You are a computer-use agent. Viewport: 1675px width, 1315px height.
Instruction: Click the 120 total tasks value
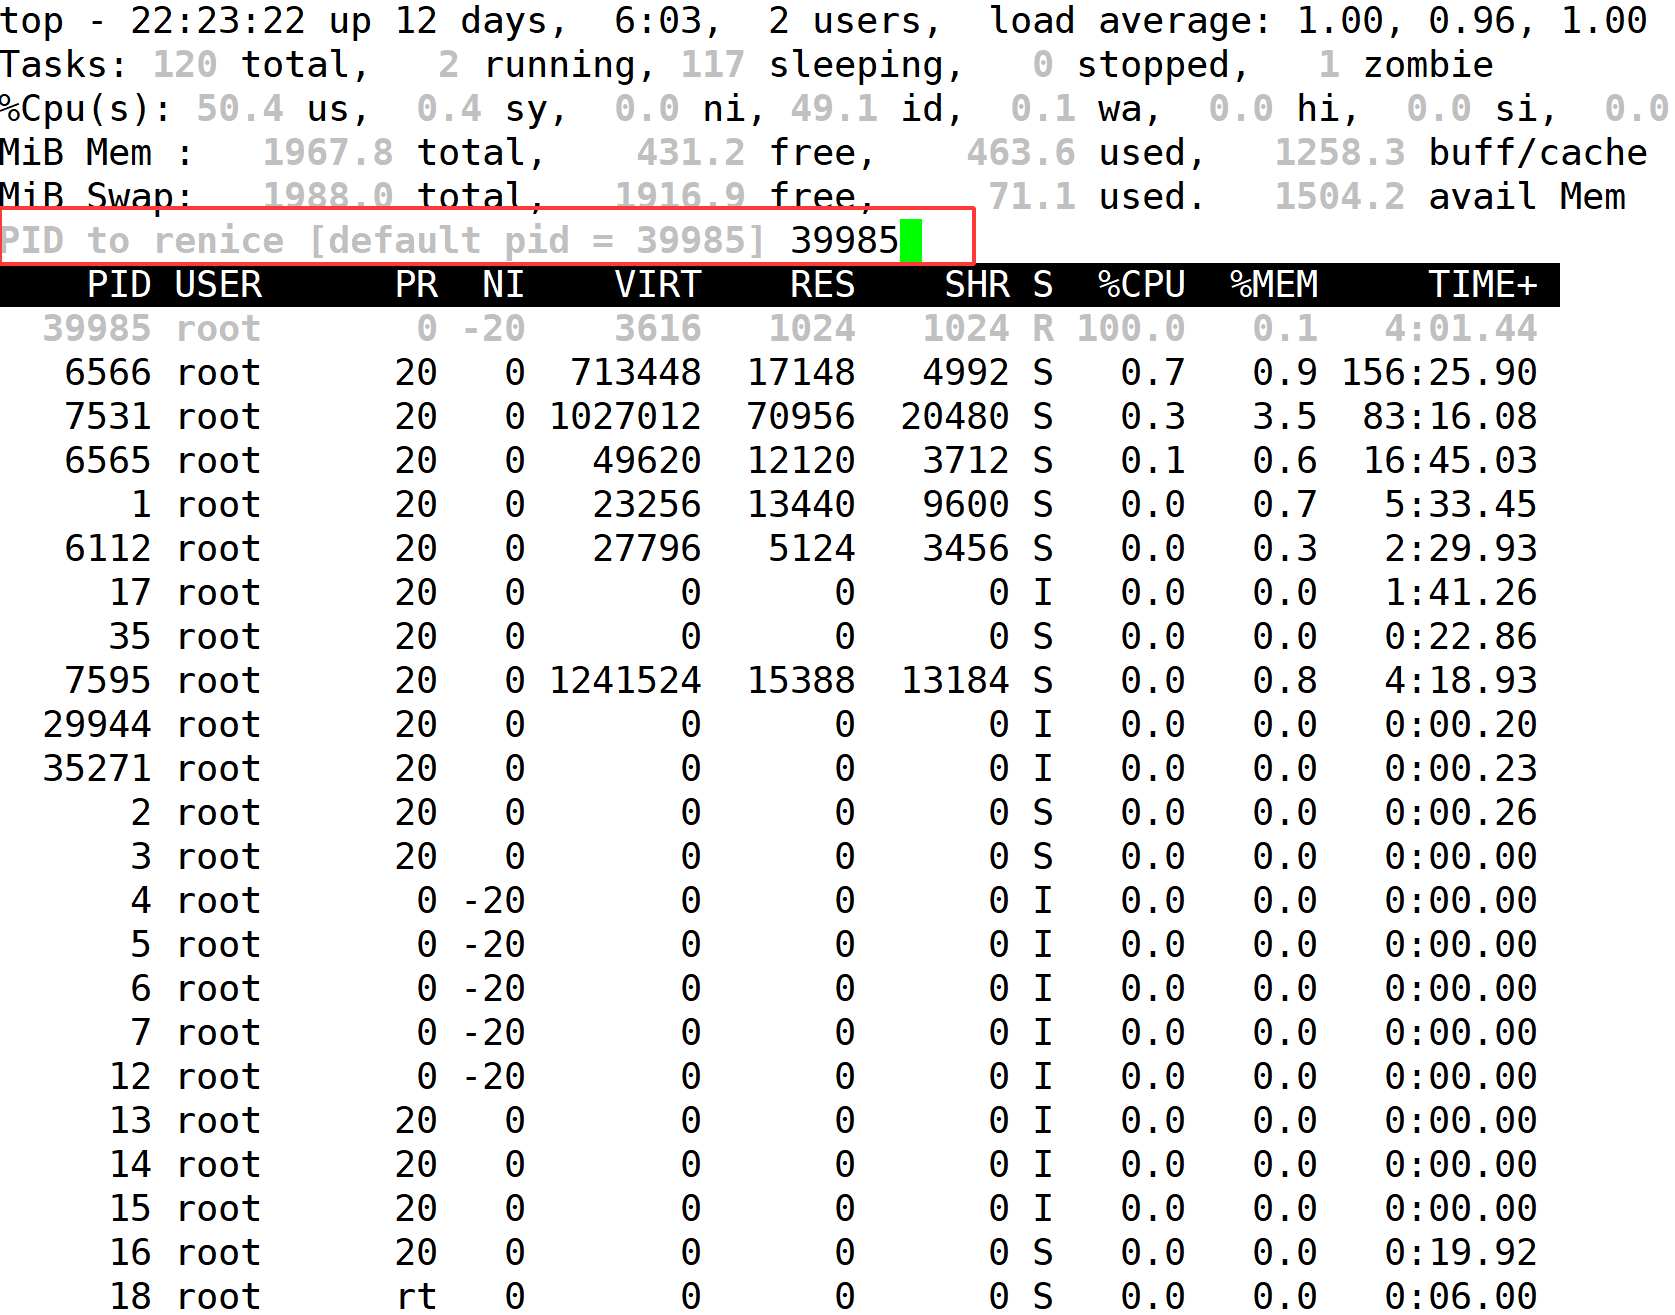point(185,65)
